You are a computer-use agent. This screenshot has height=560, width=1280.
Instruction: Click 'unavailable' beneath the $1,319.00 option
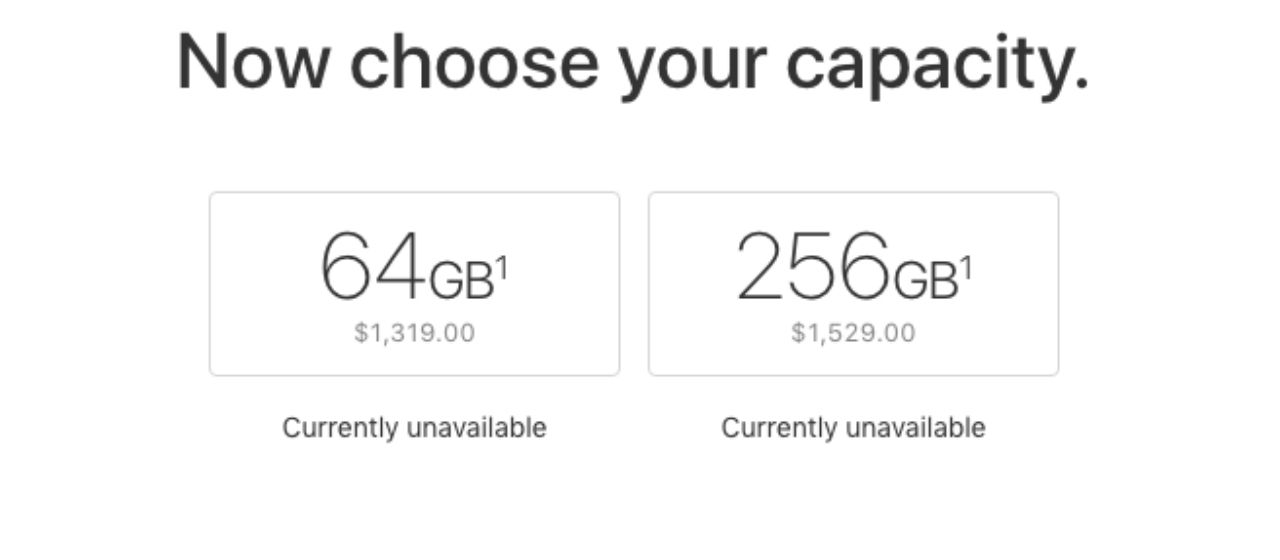[x=476, y=428]
